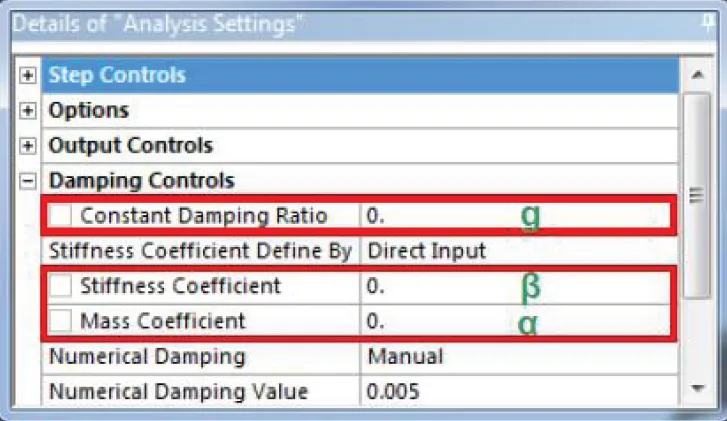Enable the Constant Damping Ratio checkbox
727x421 pixels.
62,216
